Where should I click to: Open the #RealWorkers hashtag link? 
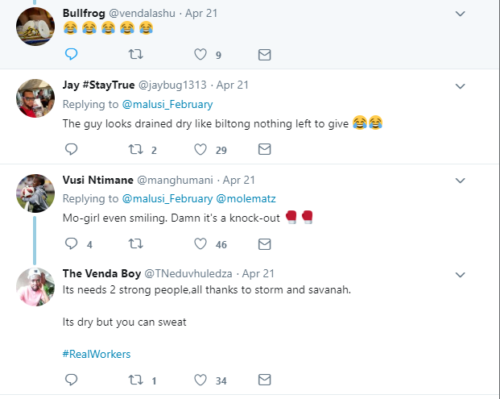[96, 354]
